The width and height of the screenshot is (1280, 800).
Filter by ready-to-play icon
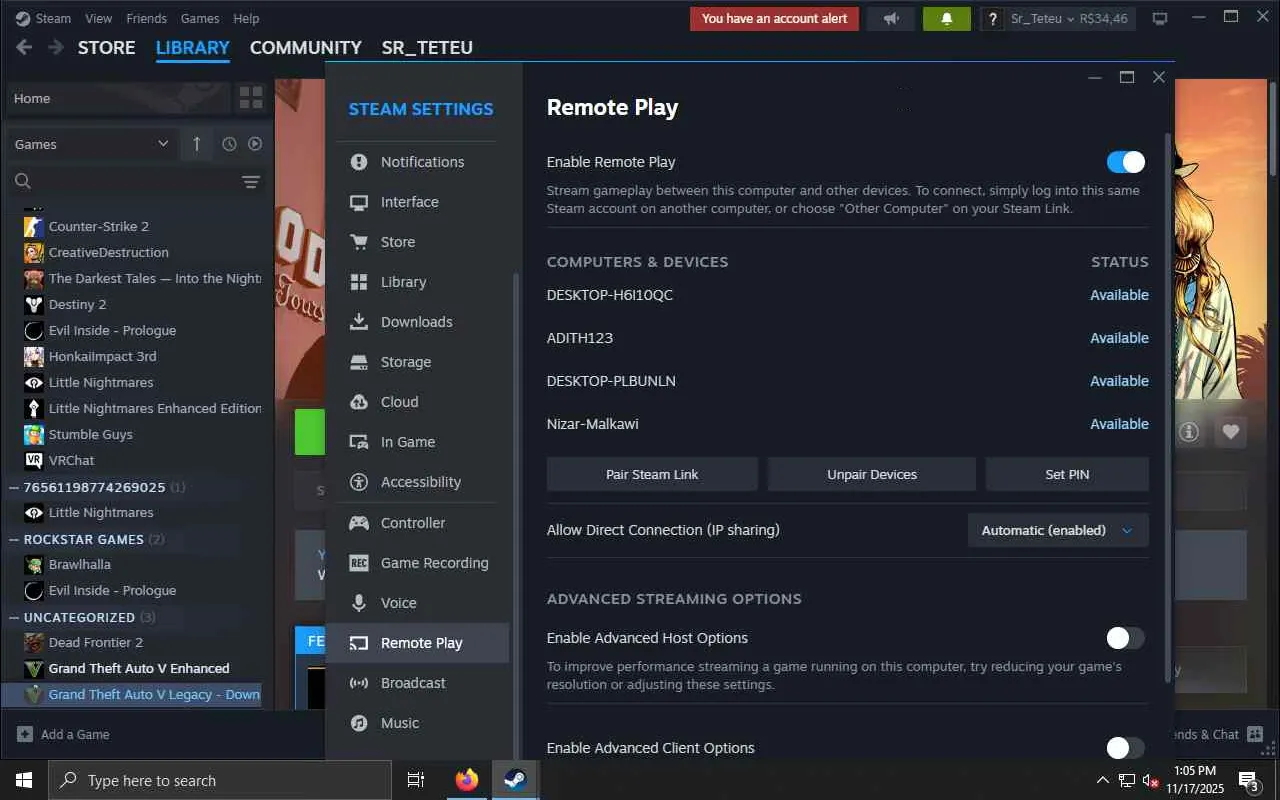coord(255,144)
